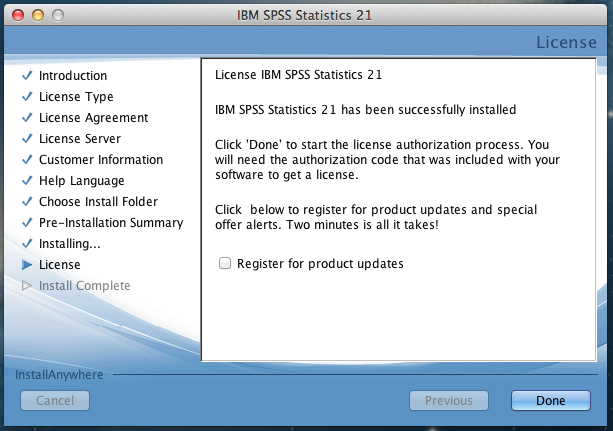Select the Pre-Installation Summary step
The image size is (613, 431).
[111, 223]
